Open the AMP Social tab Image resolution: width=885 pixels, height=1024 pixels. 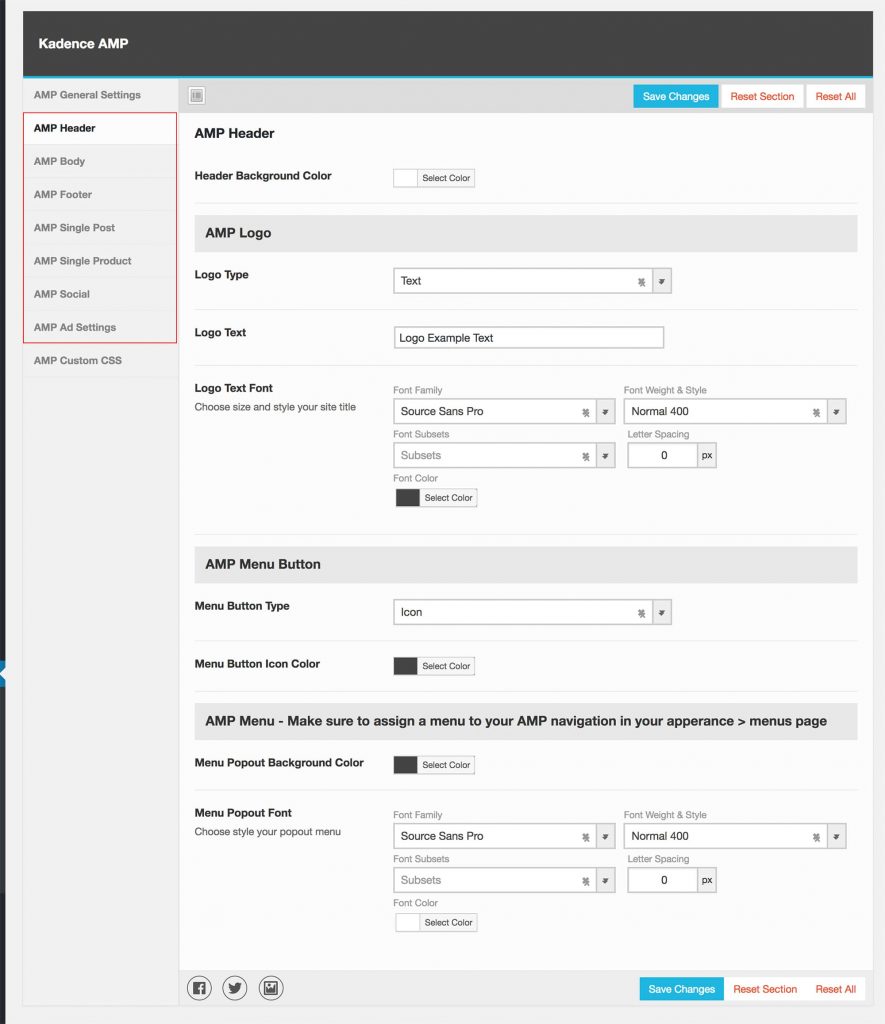click(101, 295)
